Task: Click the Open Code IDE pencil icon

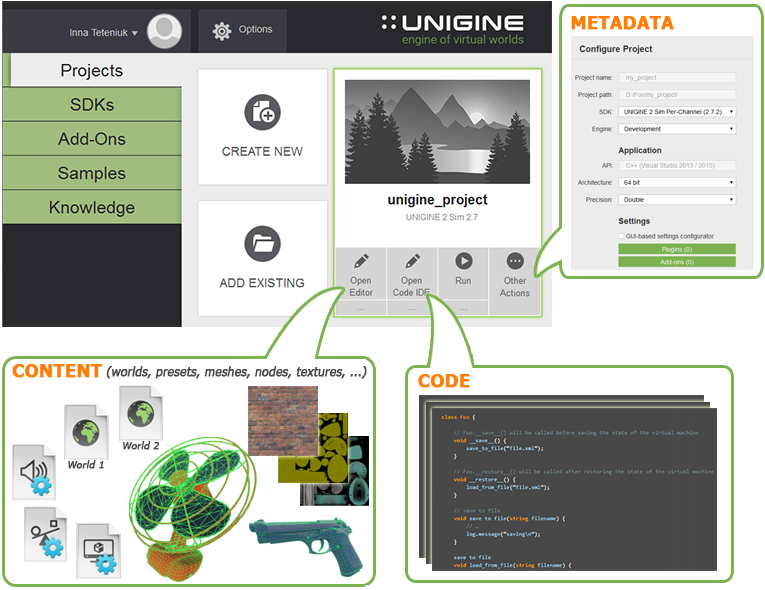Action: (412, 261)
